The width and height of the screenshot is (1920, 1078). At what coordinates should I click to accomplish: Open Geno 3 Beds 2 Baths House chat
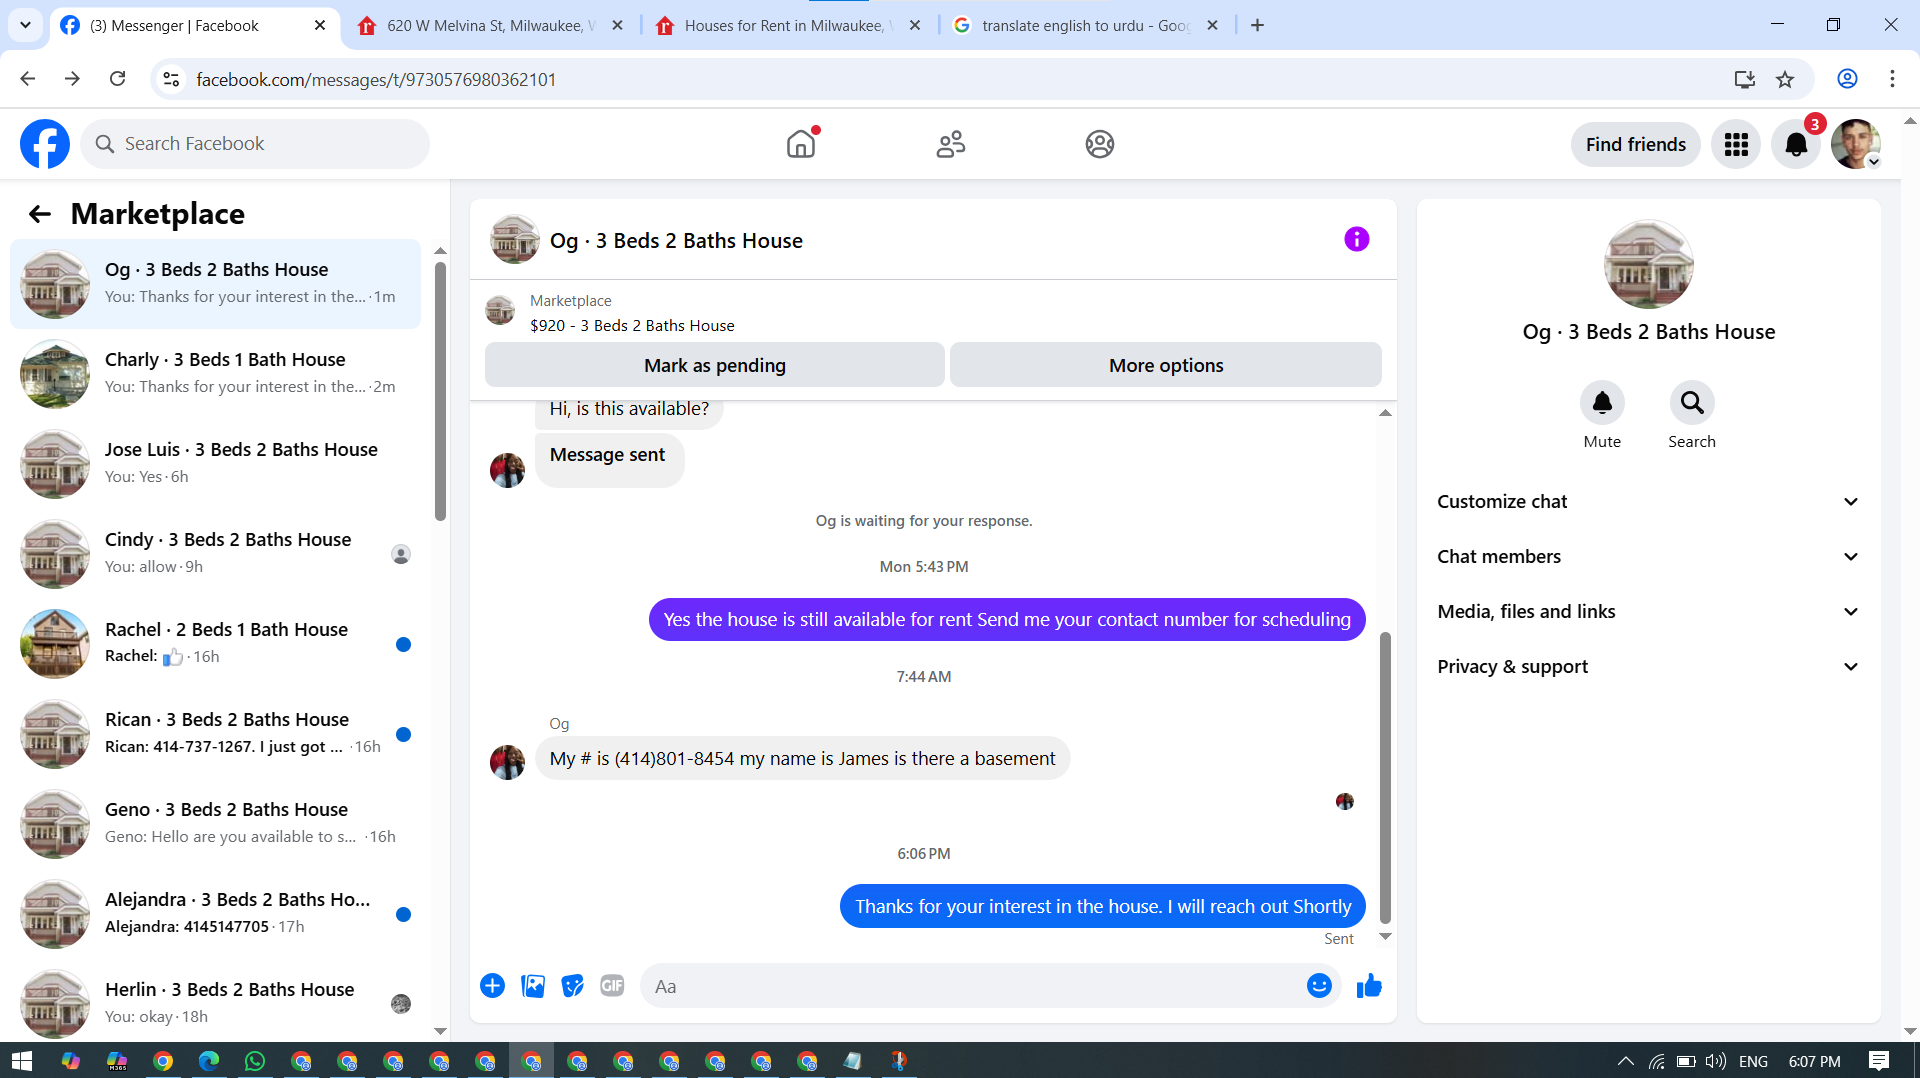coord(215,824)
